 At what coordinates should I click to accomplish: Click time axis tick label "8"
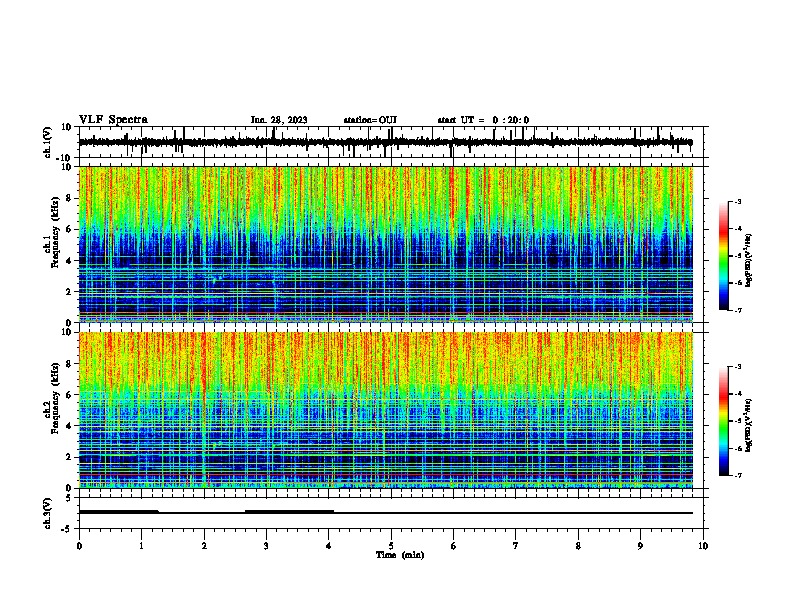578,546
